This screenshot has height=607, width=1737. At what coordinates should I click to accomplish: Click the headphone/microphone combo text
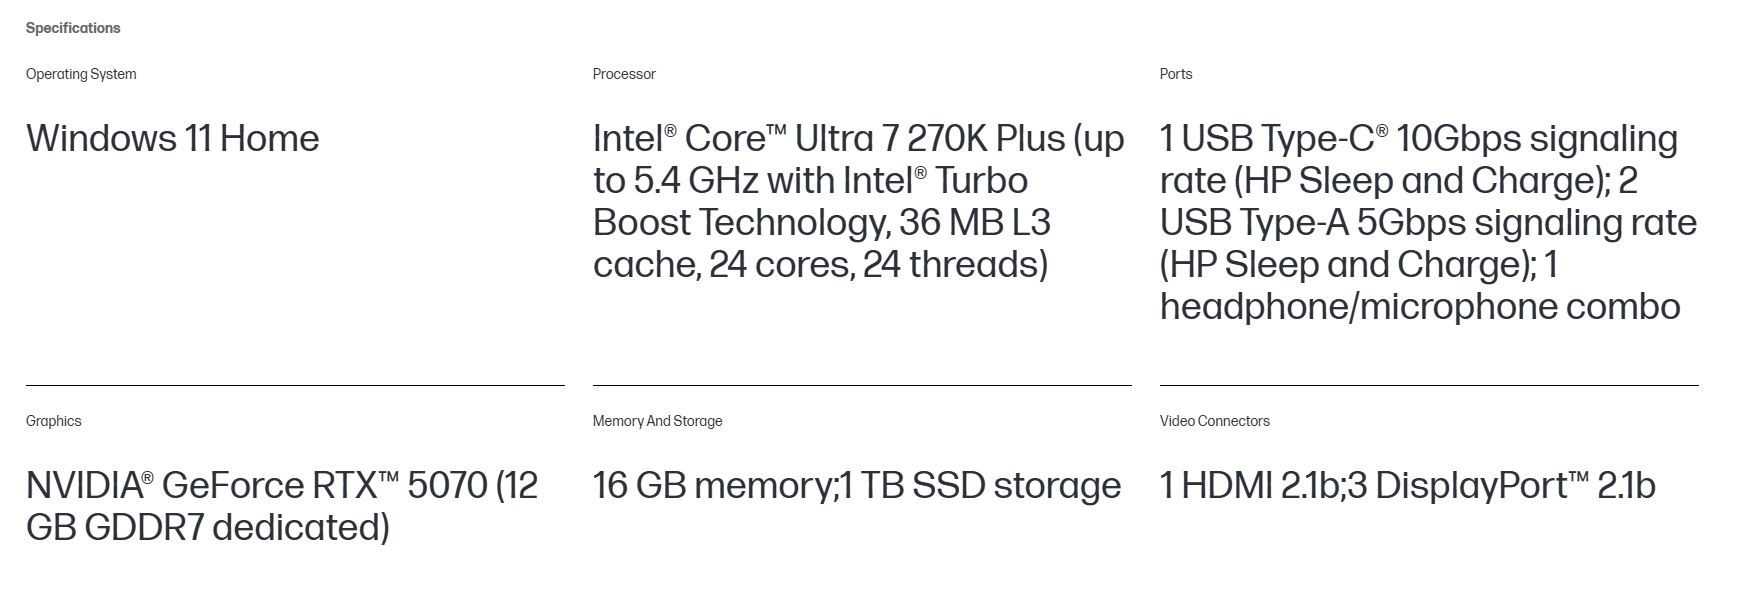(1419, 306)
